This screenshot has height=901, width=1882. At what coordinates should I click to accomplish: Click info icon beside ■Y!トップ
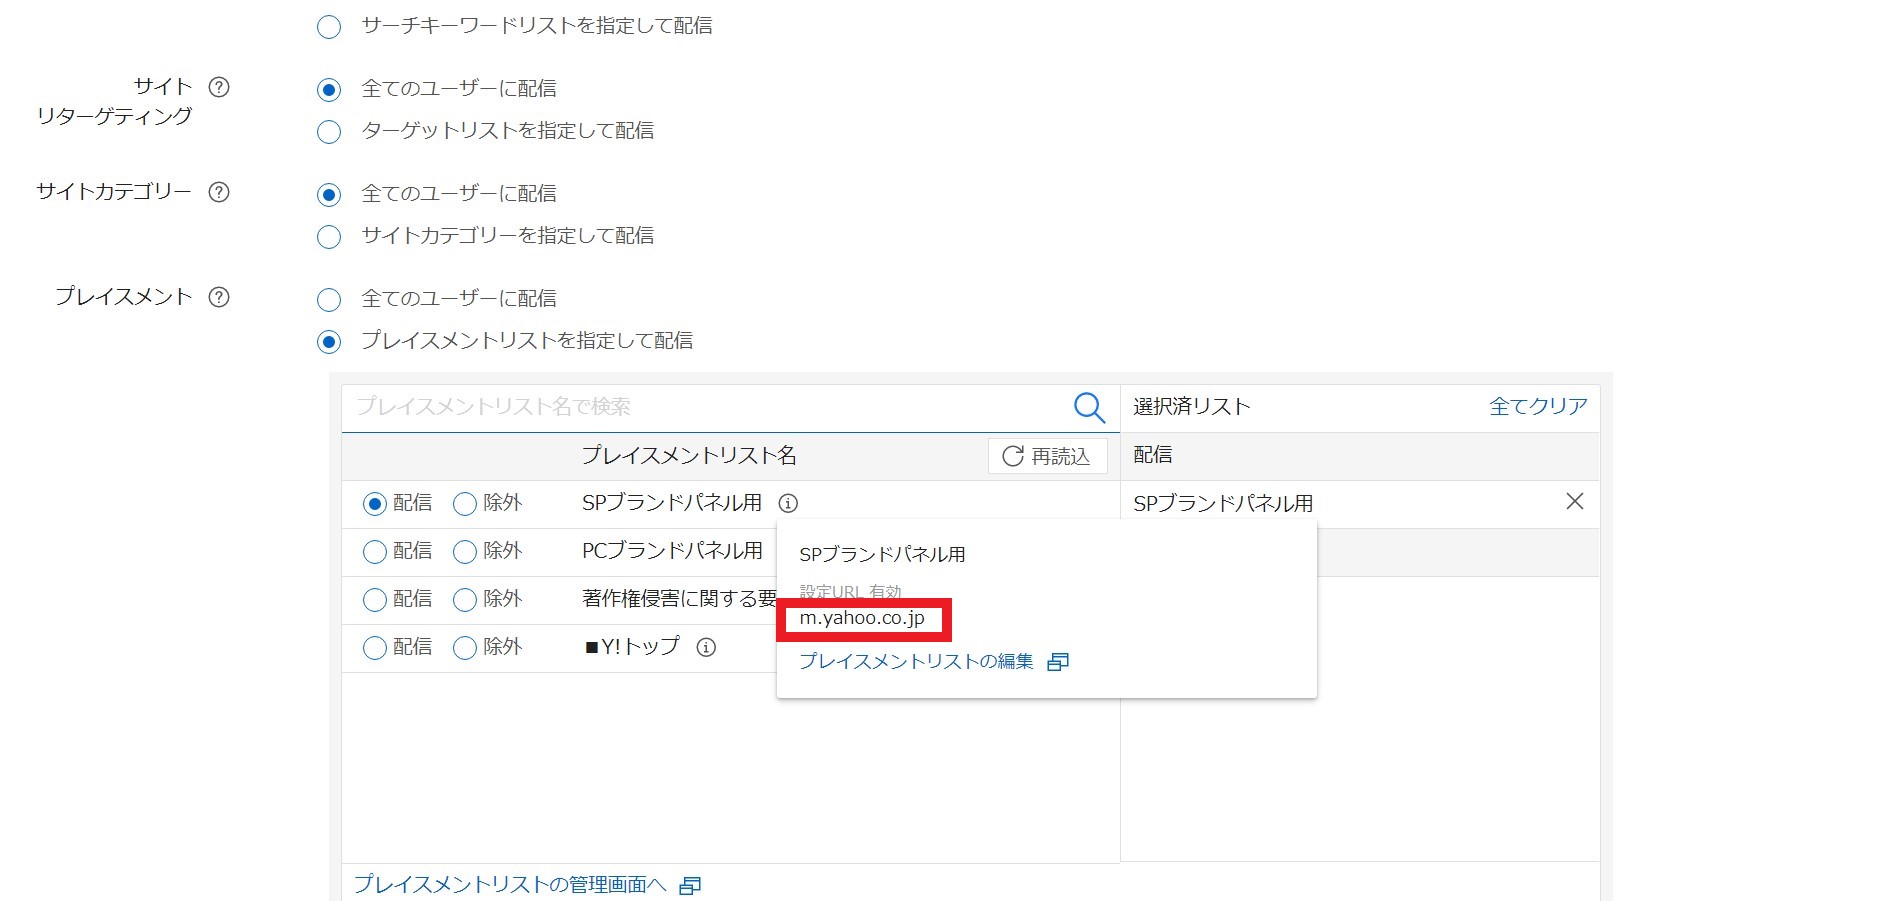(x=706, y=647)
